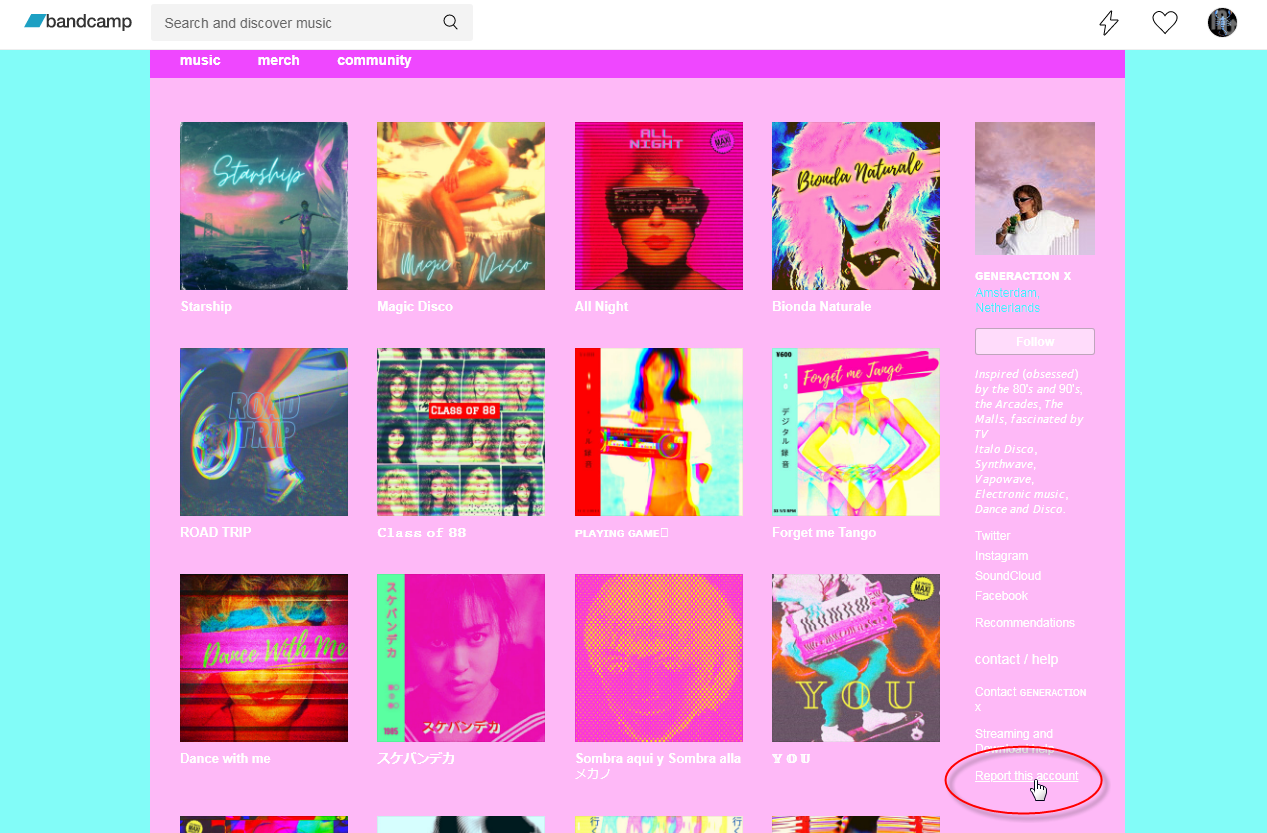Open the Bionda Naturale album cover

[856, 206]
